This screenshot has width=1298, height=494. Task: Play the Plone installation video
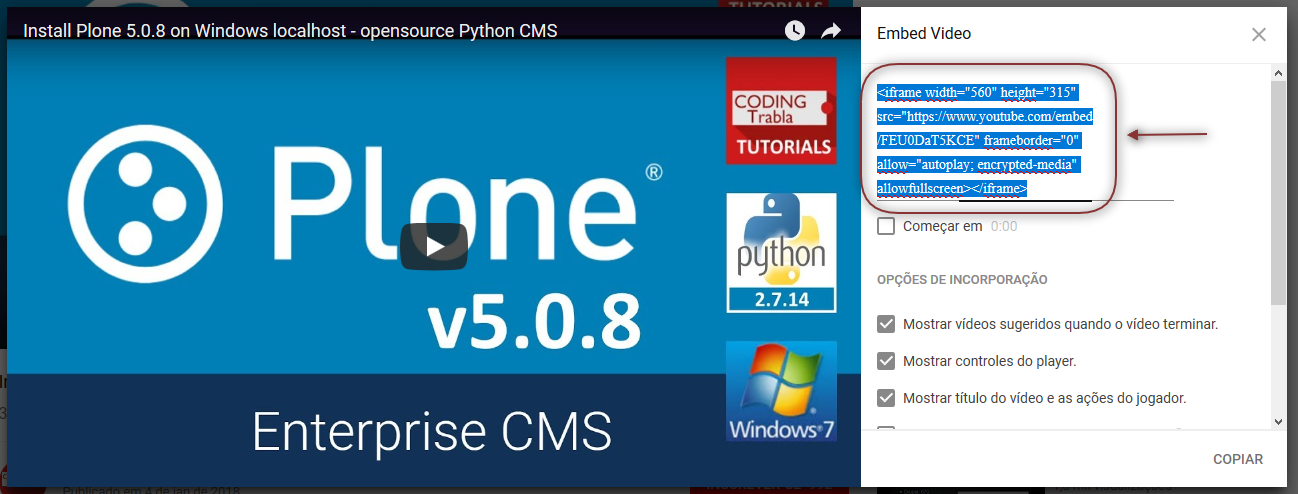click(x=434, y=246)
